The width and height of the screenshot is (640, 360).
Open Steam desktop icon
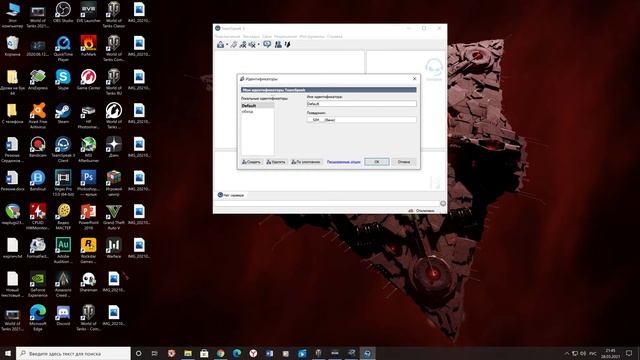pyautogui.click(x=63, y=113)
